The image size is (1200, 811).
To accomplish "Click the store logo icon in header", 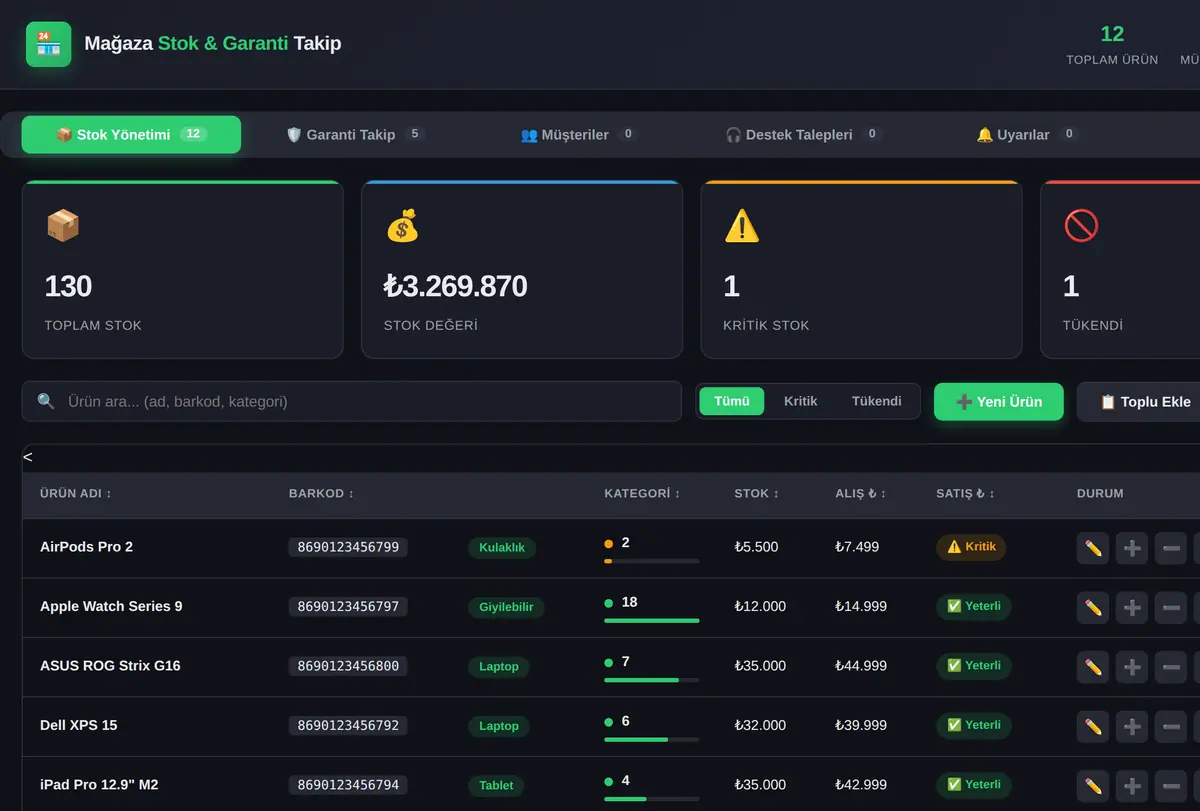I will click(x=48, y=44).
